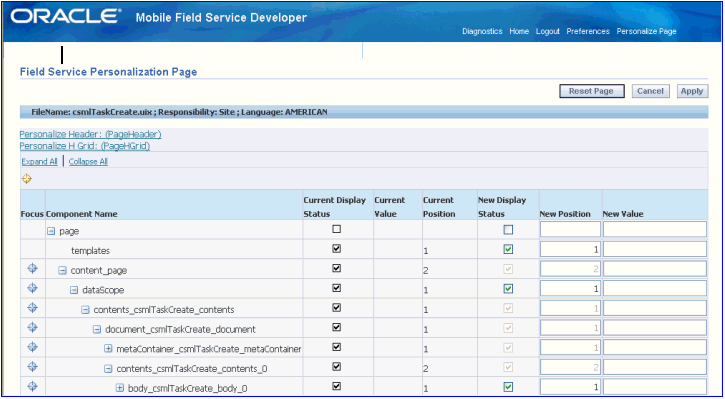Click Logout in the top menu

548,31
